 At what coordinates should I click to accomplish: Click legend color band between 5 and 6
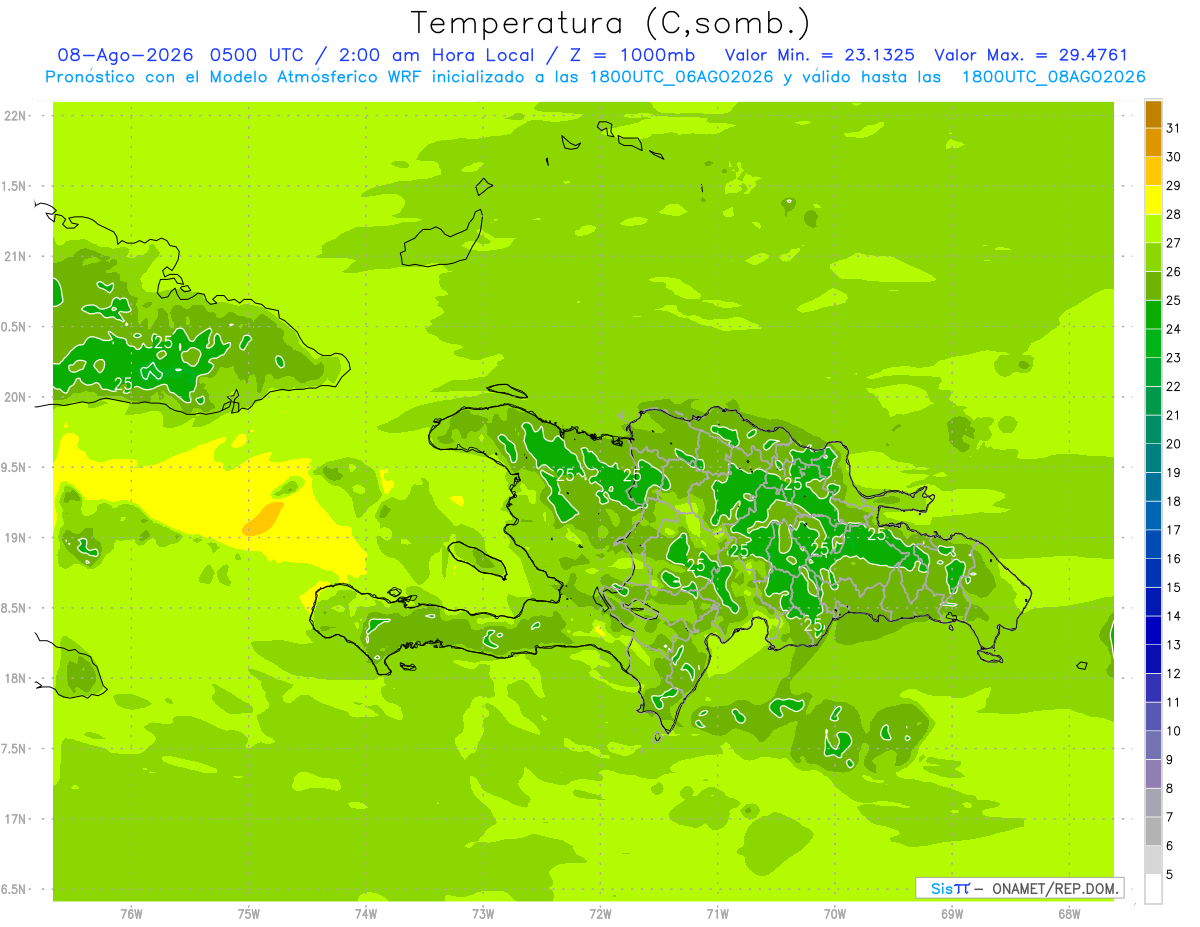[1153, 860]
